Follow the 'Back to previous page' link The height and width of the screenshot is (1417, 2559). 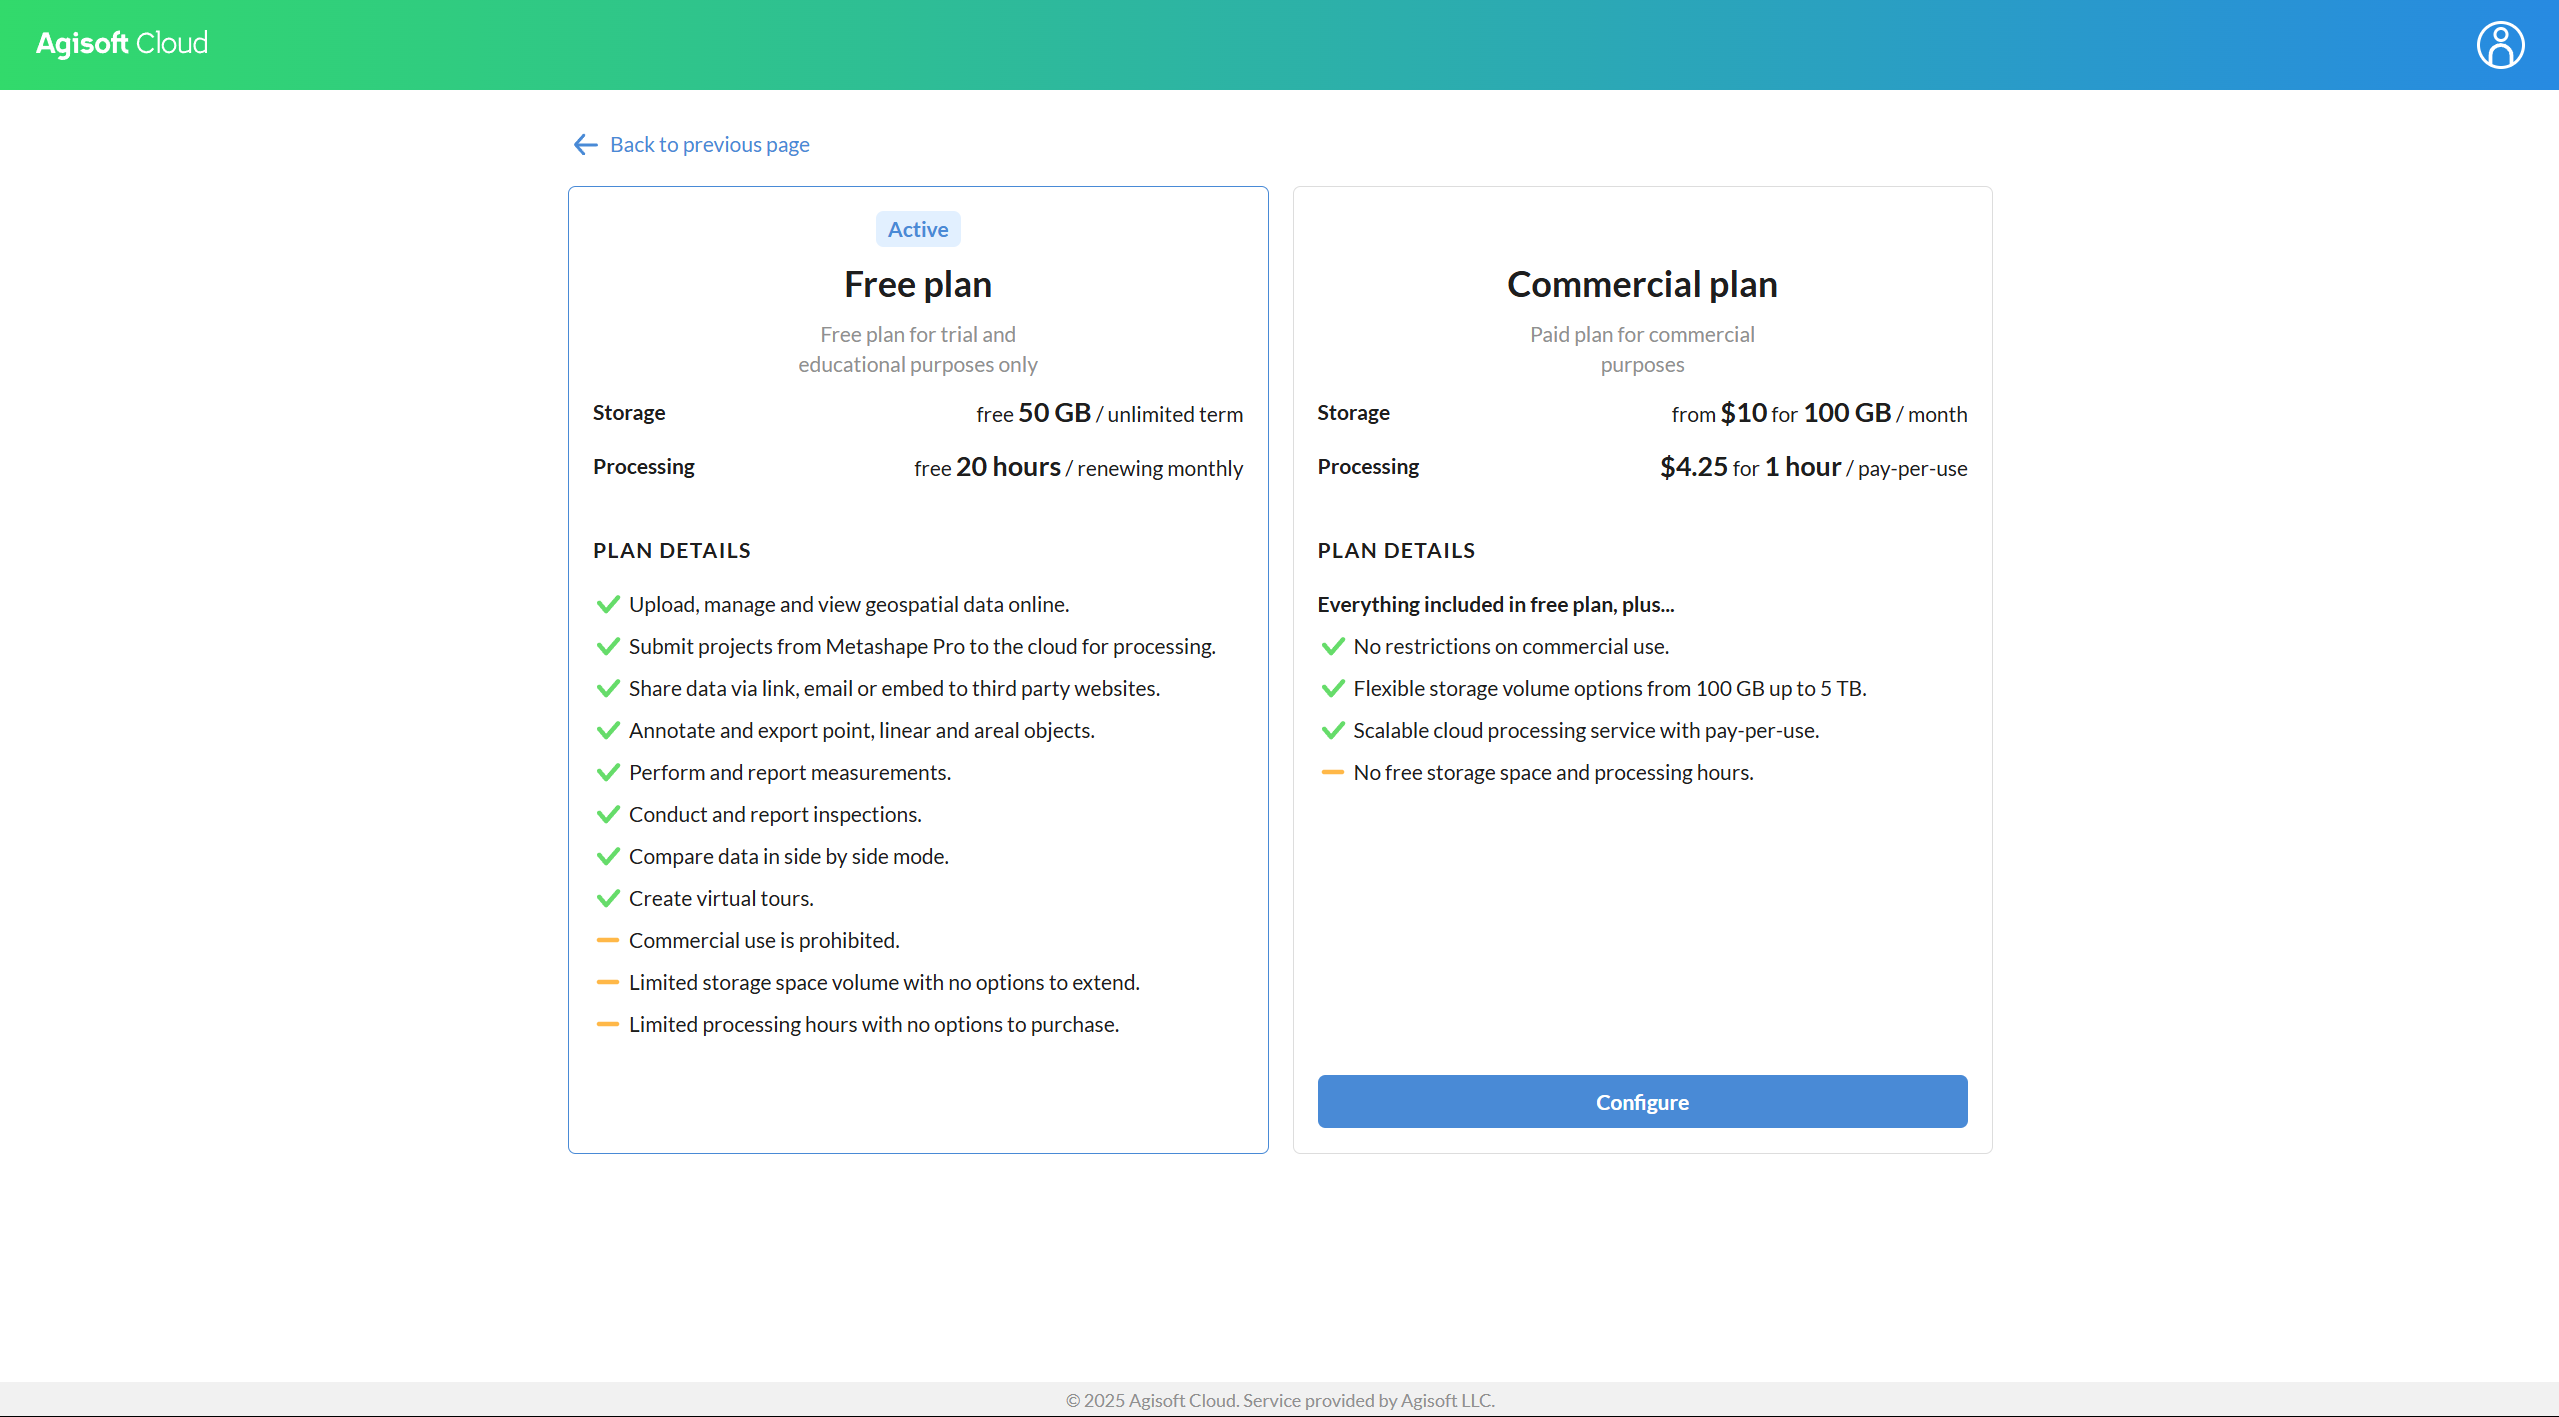pos(709,145)
